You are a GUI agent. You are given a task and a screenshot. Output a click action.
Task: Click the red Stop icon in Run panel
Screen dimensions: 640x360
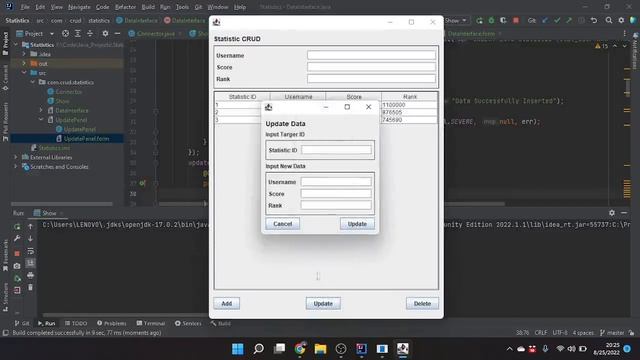click(x=17, y=253)
